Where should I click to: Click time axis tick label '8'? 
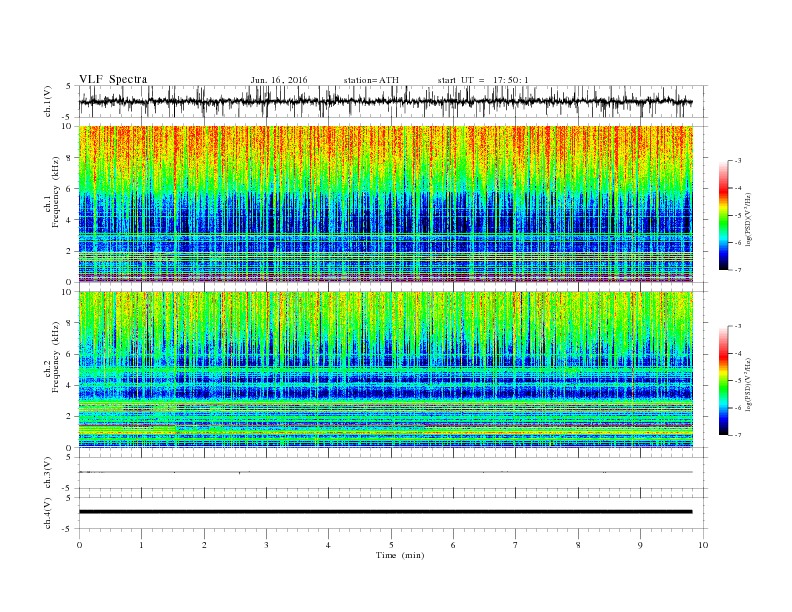click(578, 545)
